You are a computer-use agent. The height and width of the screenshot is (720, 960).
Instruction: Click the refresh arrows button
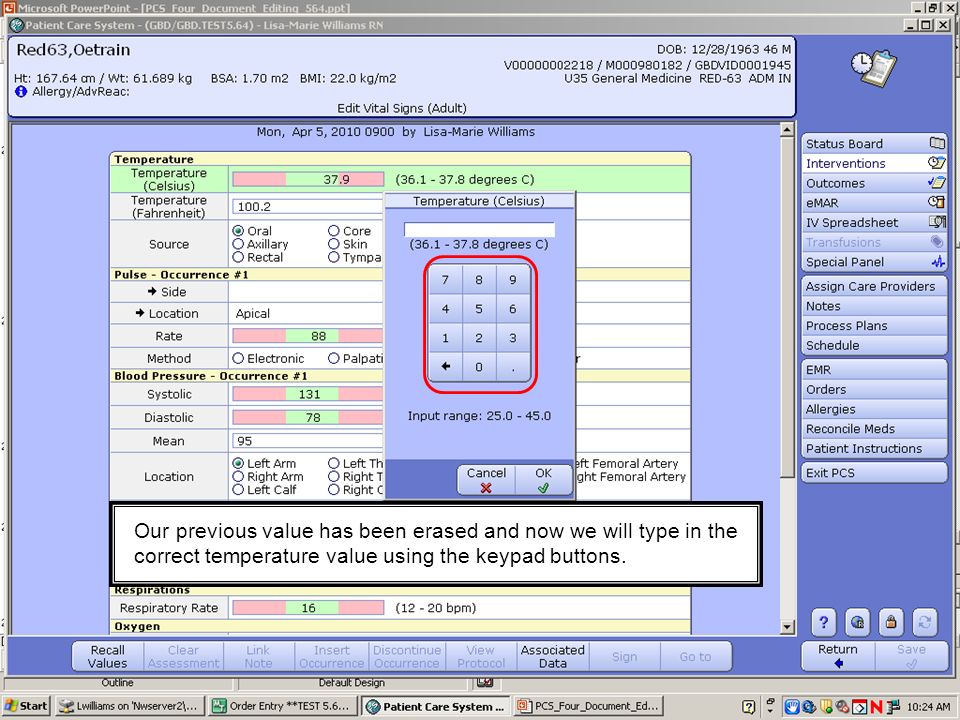pyautogui.click(x=924, y=623)
